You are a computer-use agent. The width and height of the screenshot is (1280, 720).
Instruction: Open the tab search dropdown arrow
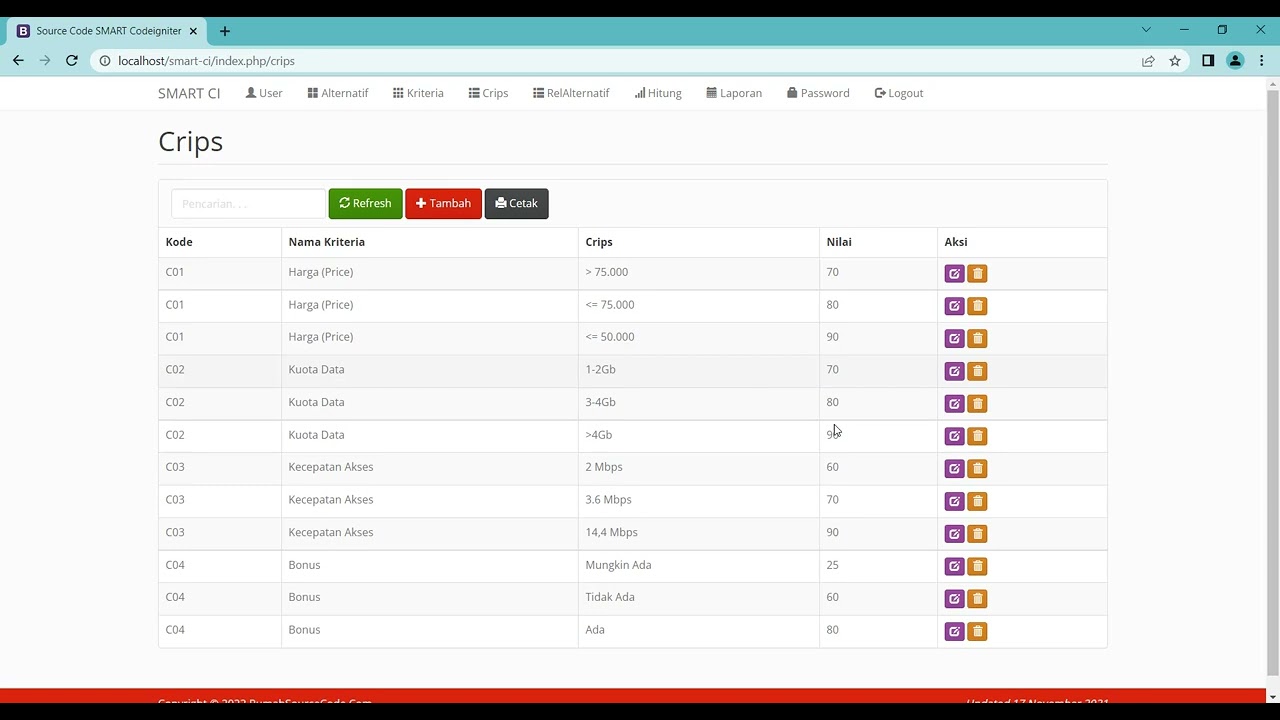pos(1146,30)
